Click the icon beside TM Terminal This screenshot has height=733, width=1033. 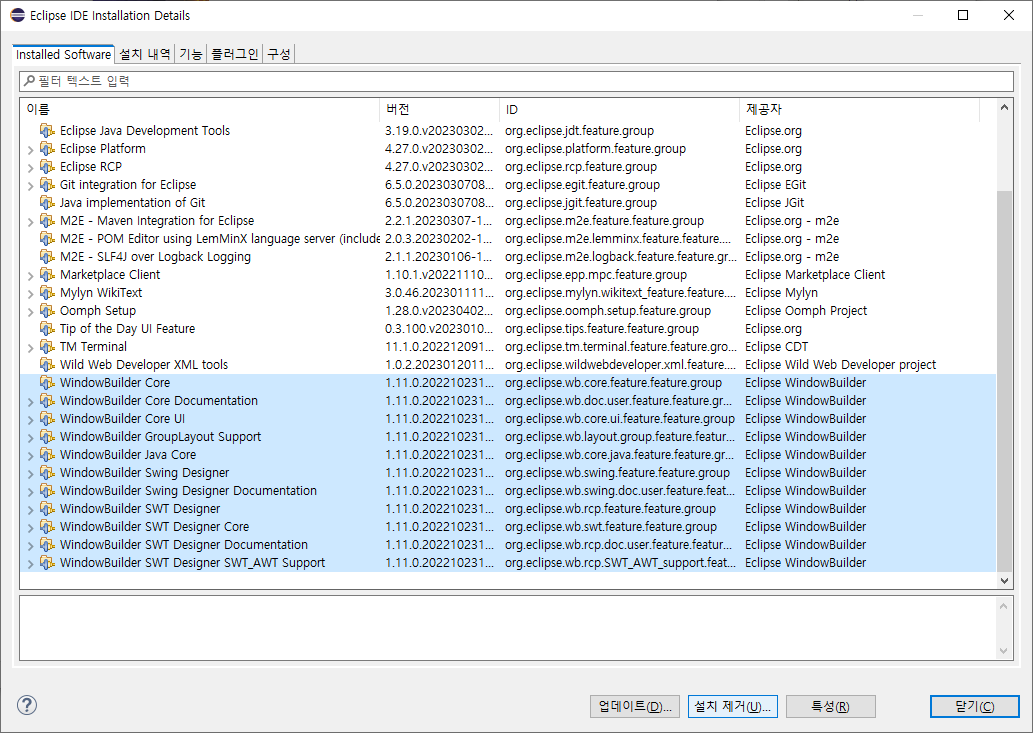click(x=47, y=346)
